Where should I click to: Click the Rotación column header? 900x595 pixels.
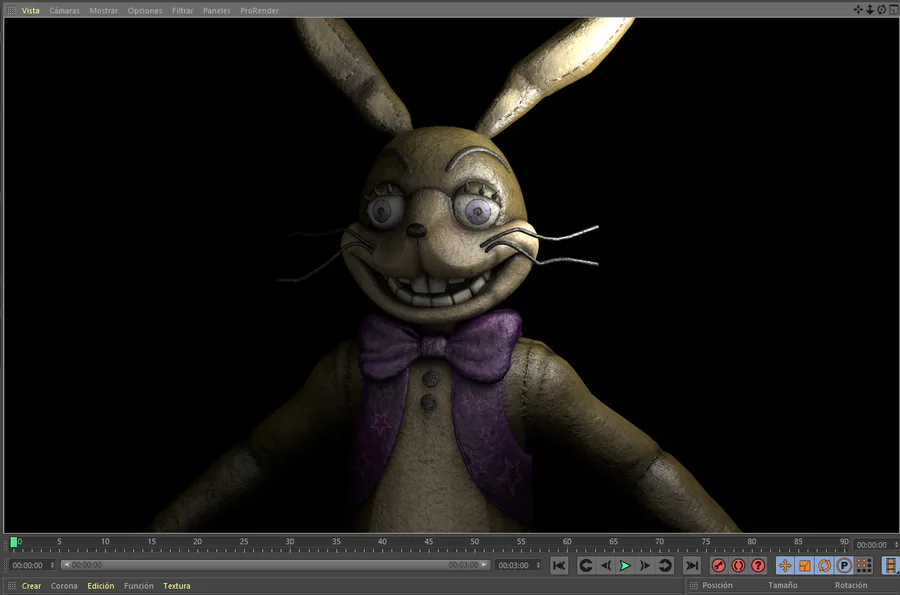pyautogui.click(x=851, y=585)
